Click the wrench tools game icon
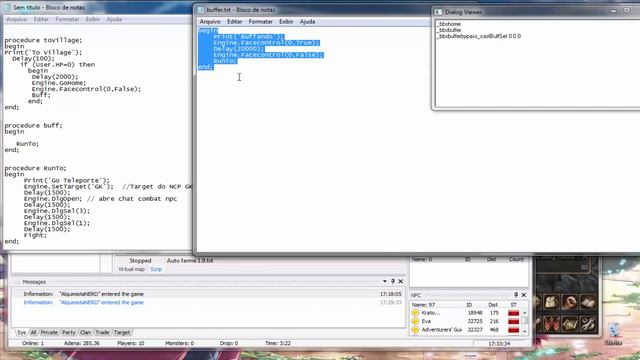 point(588,324)
